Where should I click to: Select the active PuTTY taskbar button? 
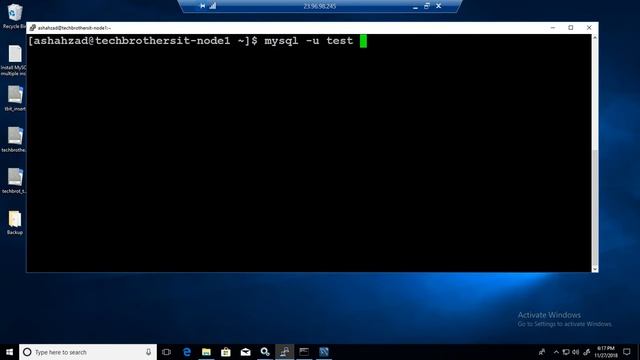tap(284, 352)
